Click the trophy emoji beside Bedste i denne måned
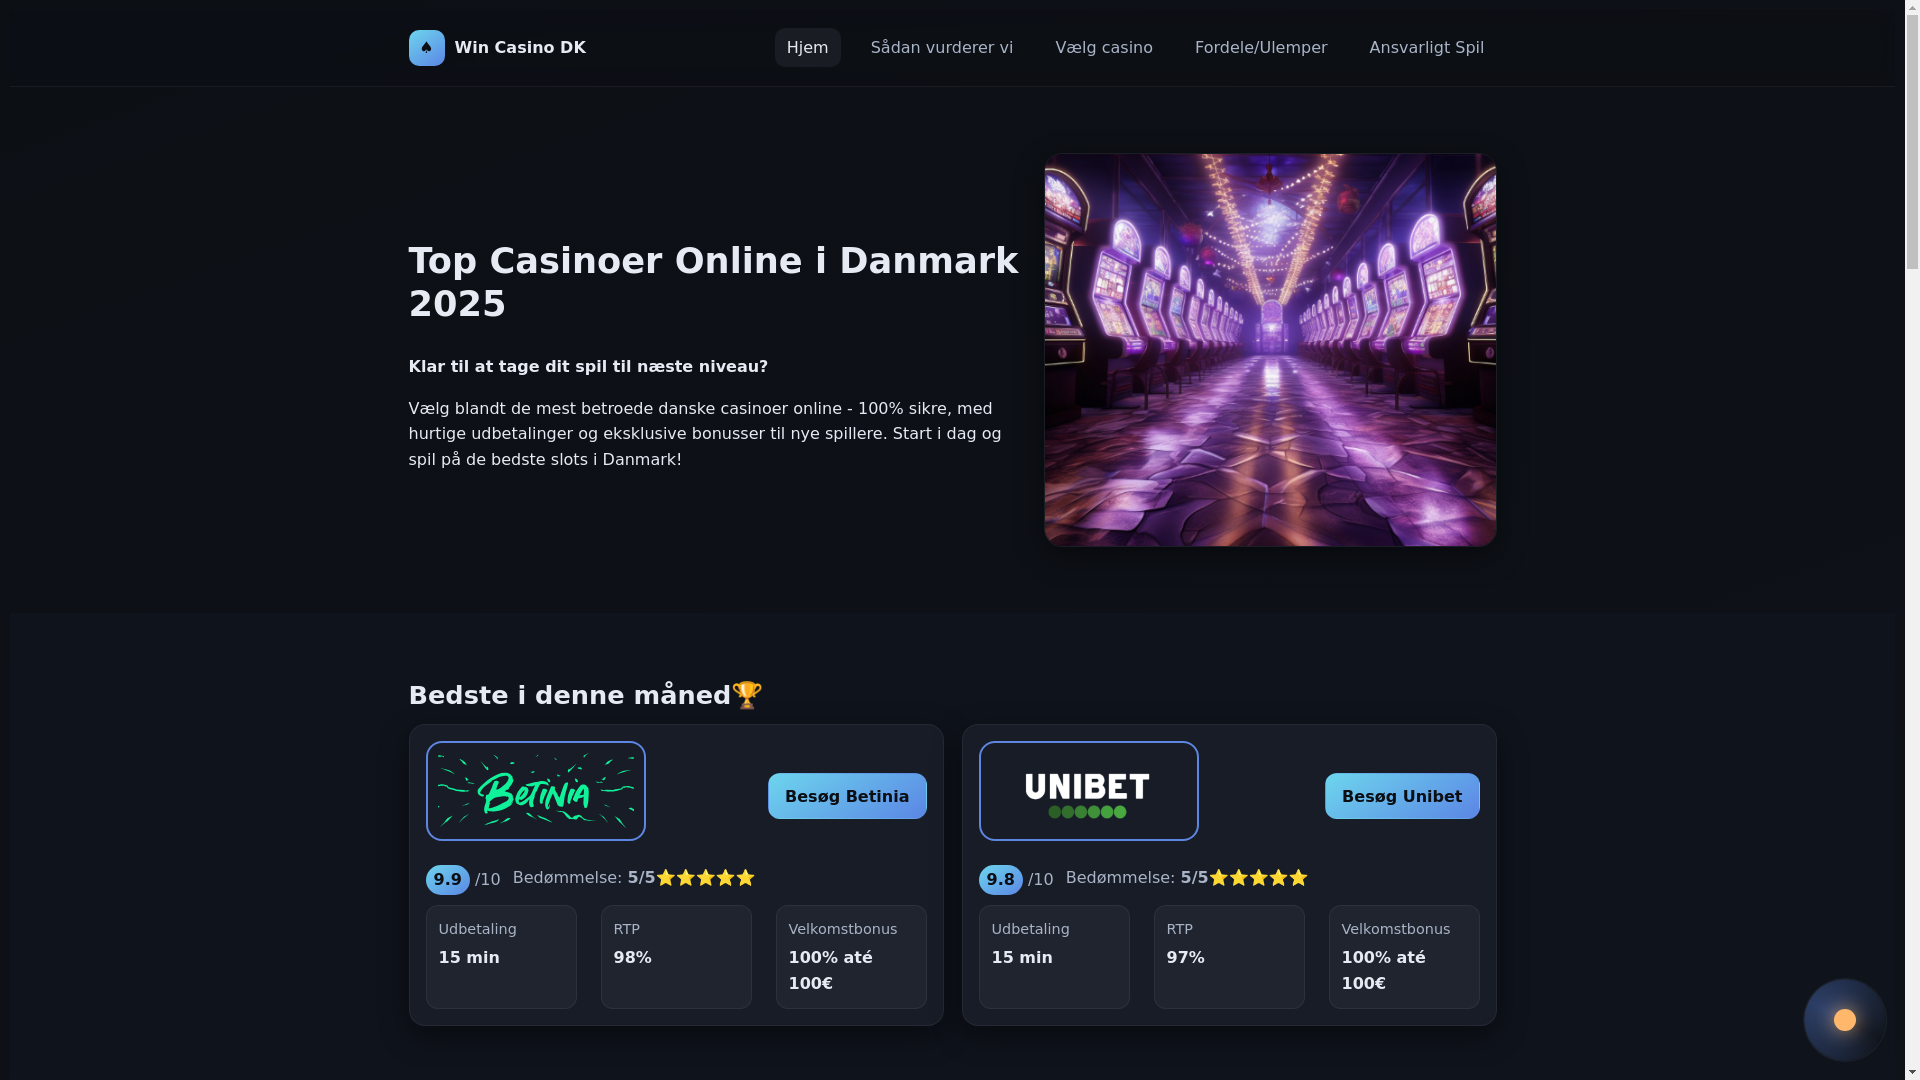The height and width of the screenshot is (1080, 1920). tap(747, 695)
